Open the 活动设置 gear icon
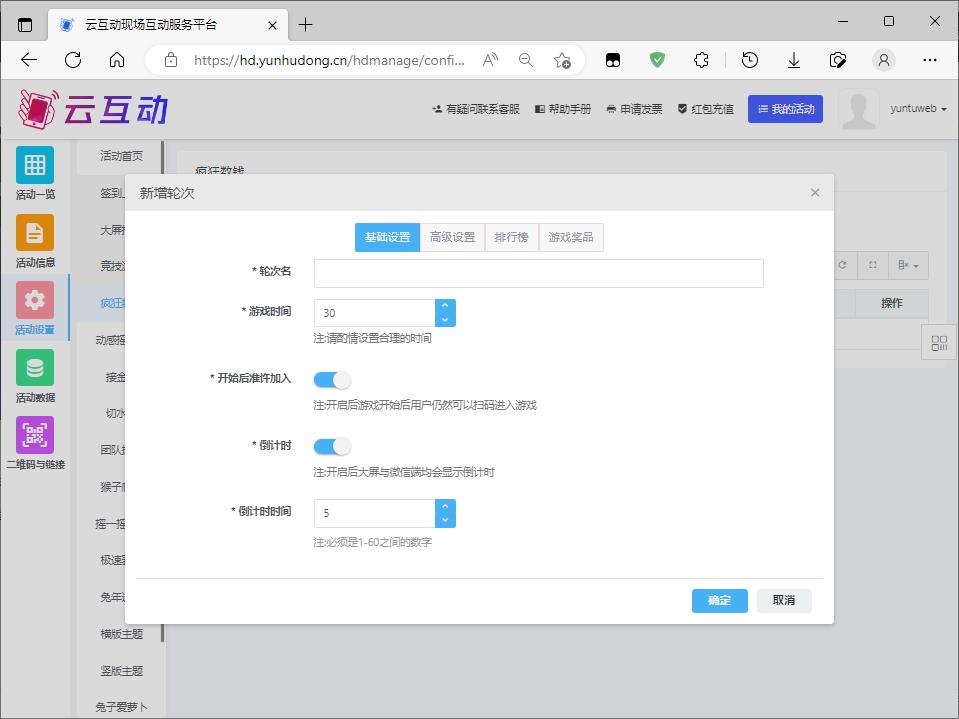The image size is (959, 719). 35,300
